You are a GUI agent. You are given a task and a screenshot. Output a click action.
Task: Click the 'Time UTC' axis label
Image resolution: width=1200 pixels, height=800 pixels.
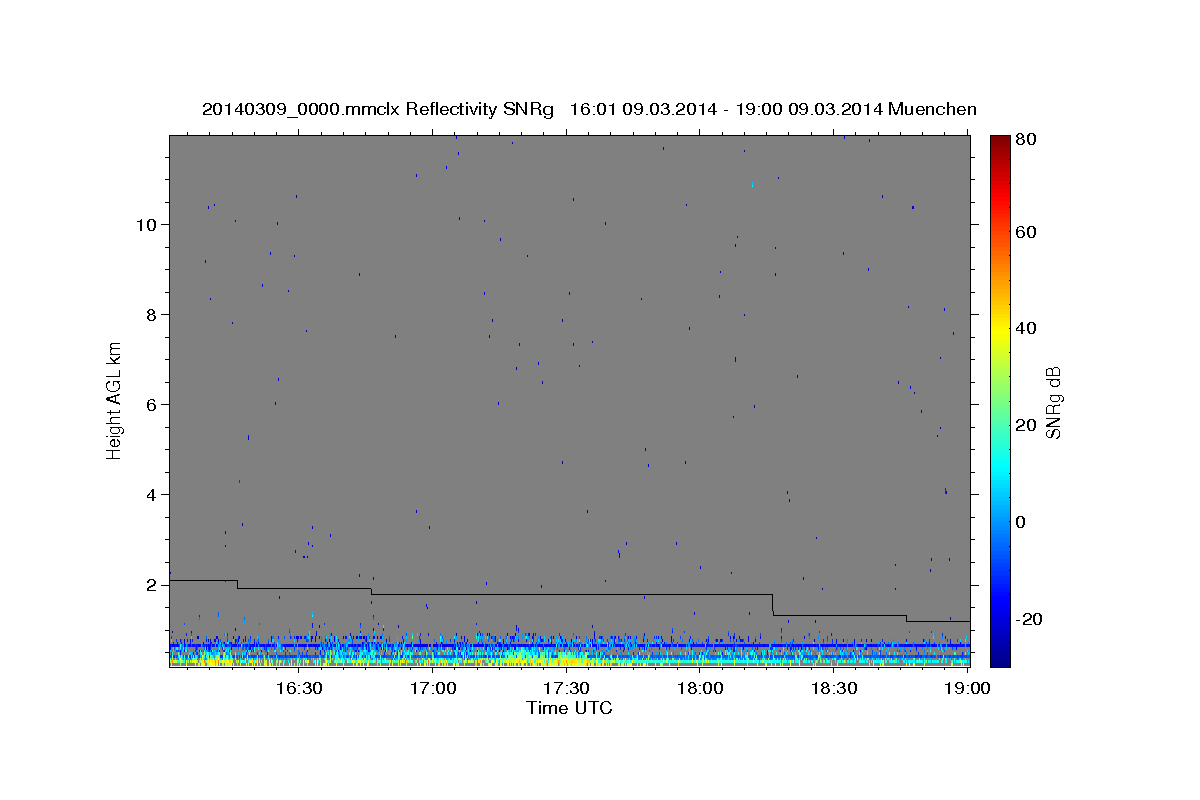click(x=569, y=708)
